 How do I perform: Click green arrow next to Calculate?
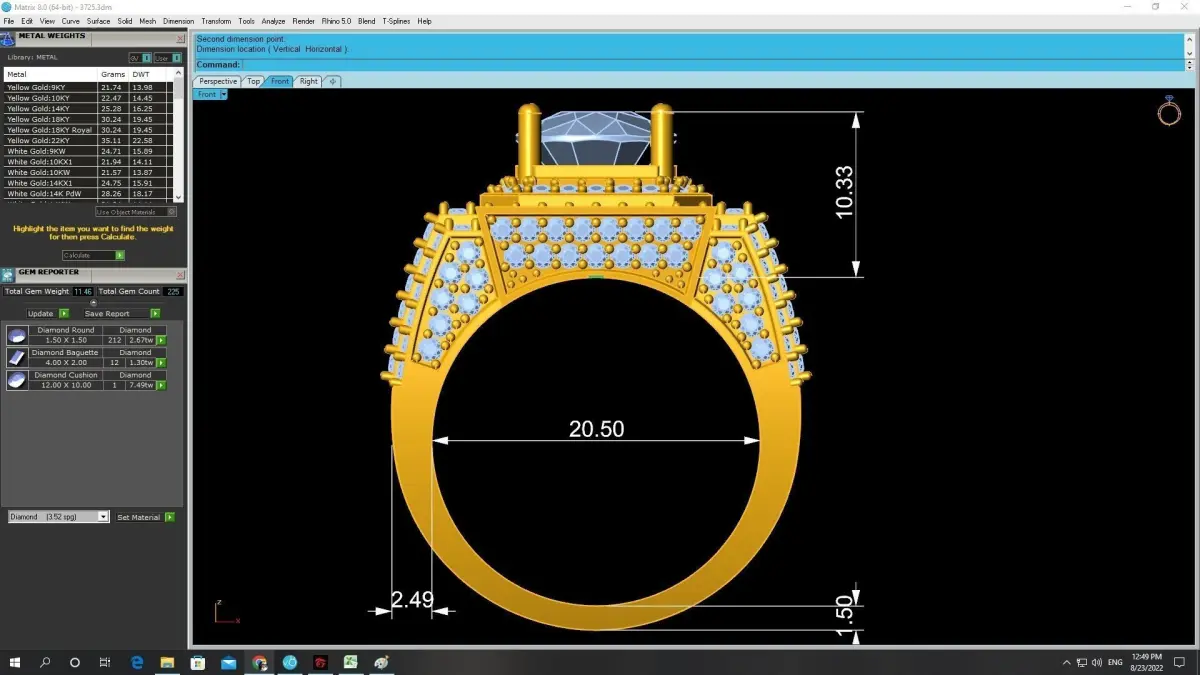(120, 256)
